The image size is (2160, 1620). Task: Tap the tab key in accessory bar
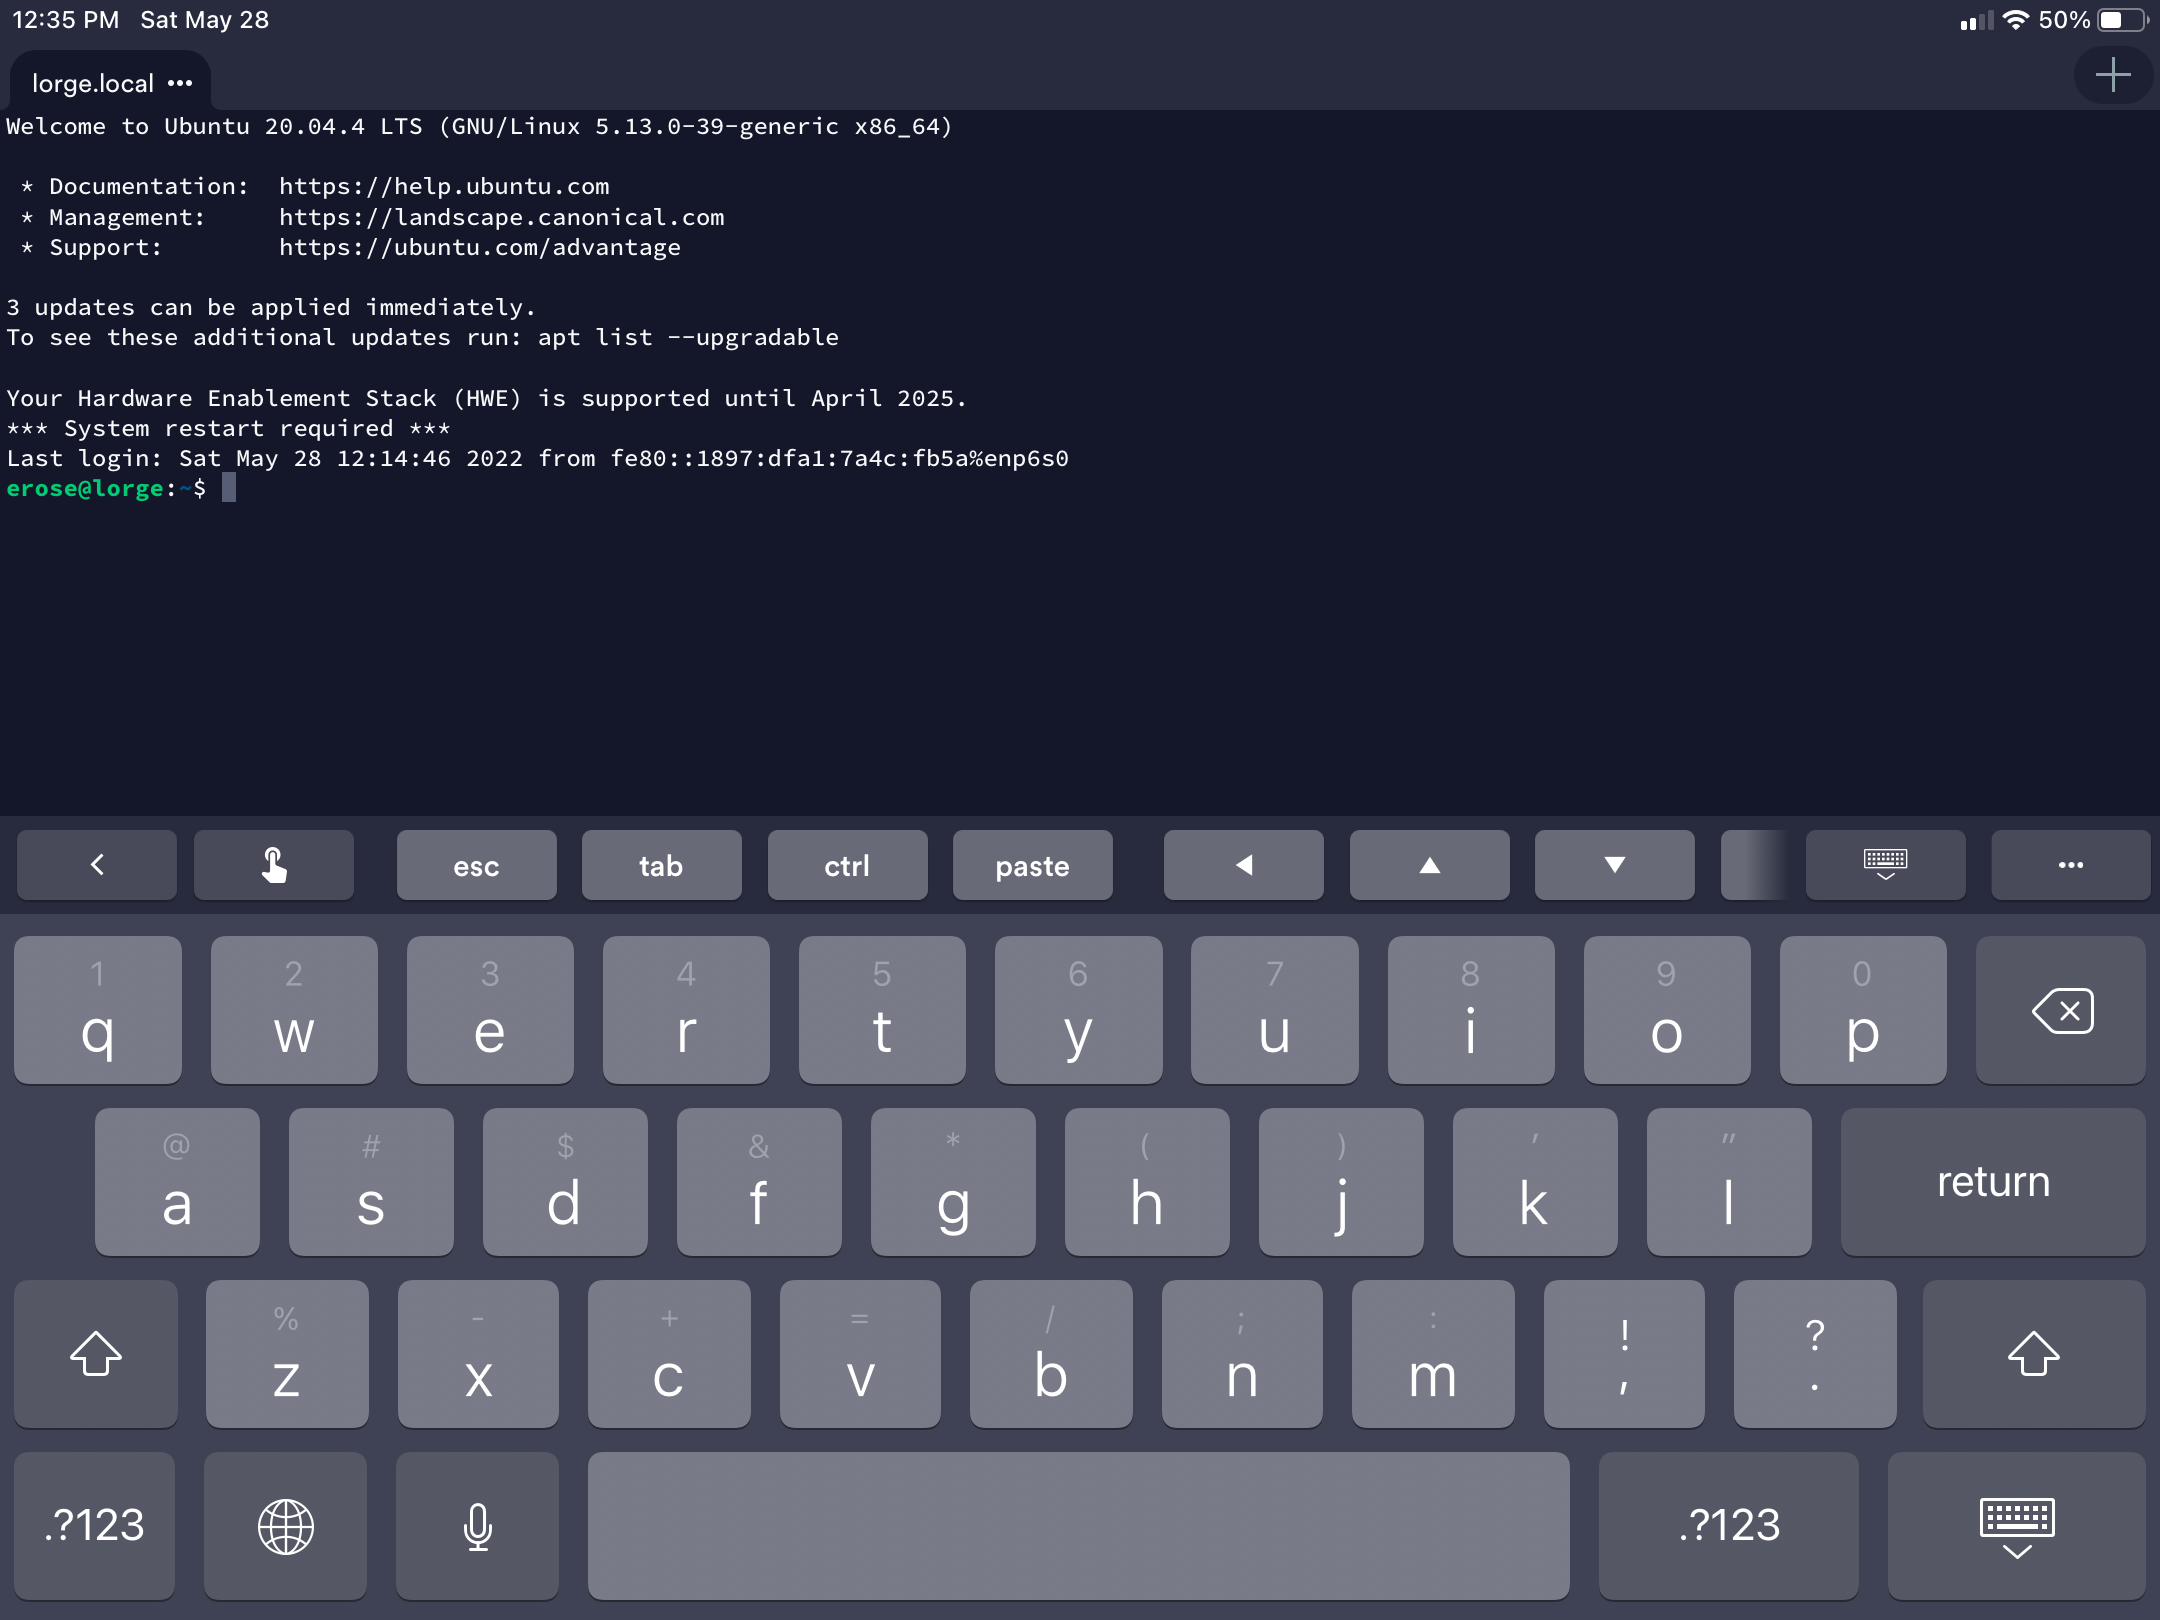point(661,865)
